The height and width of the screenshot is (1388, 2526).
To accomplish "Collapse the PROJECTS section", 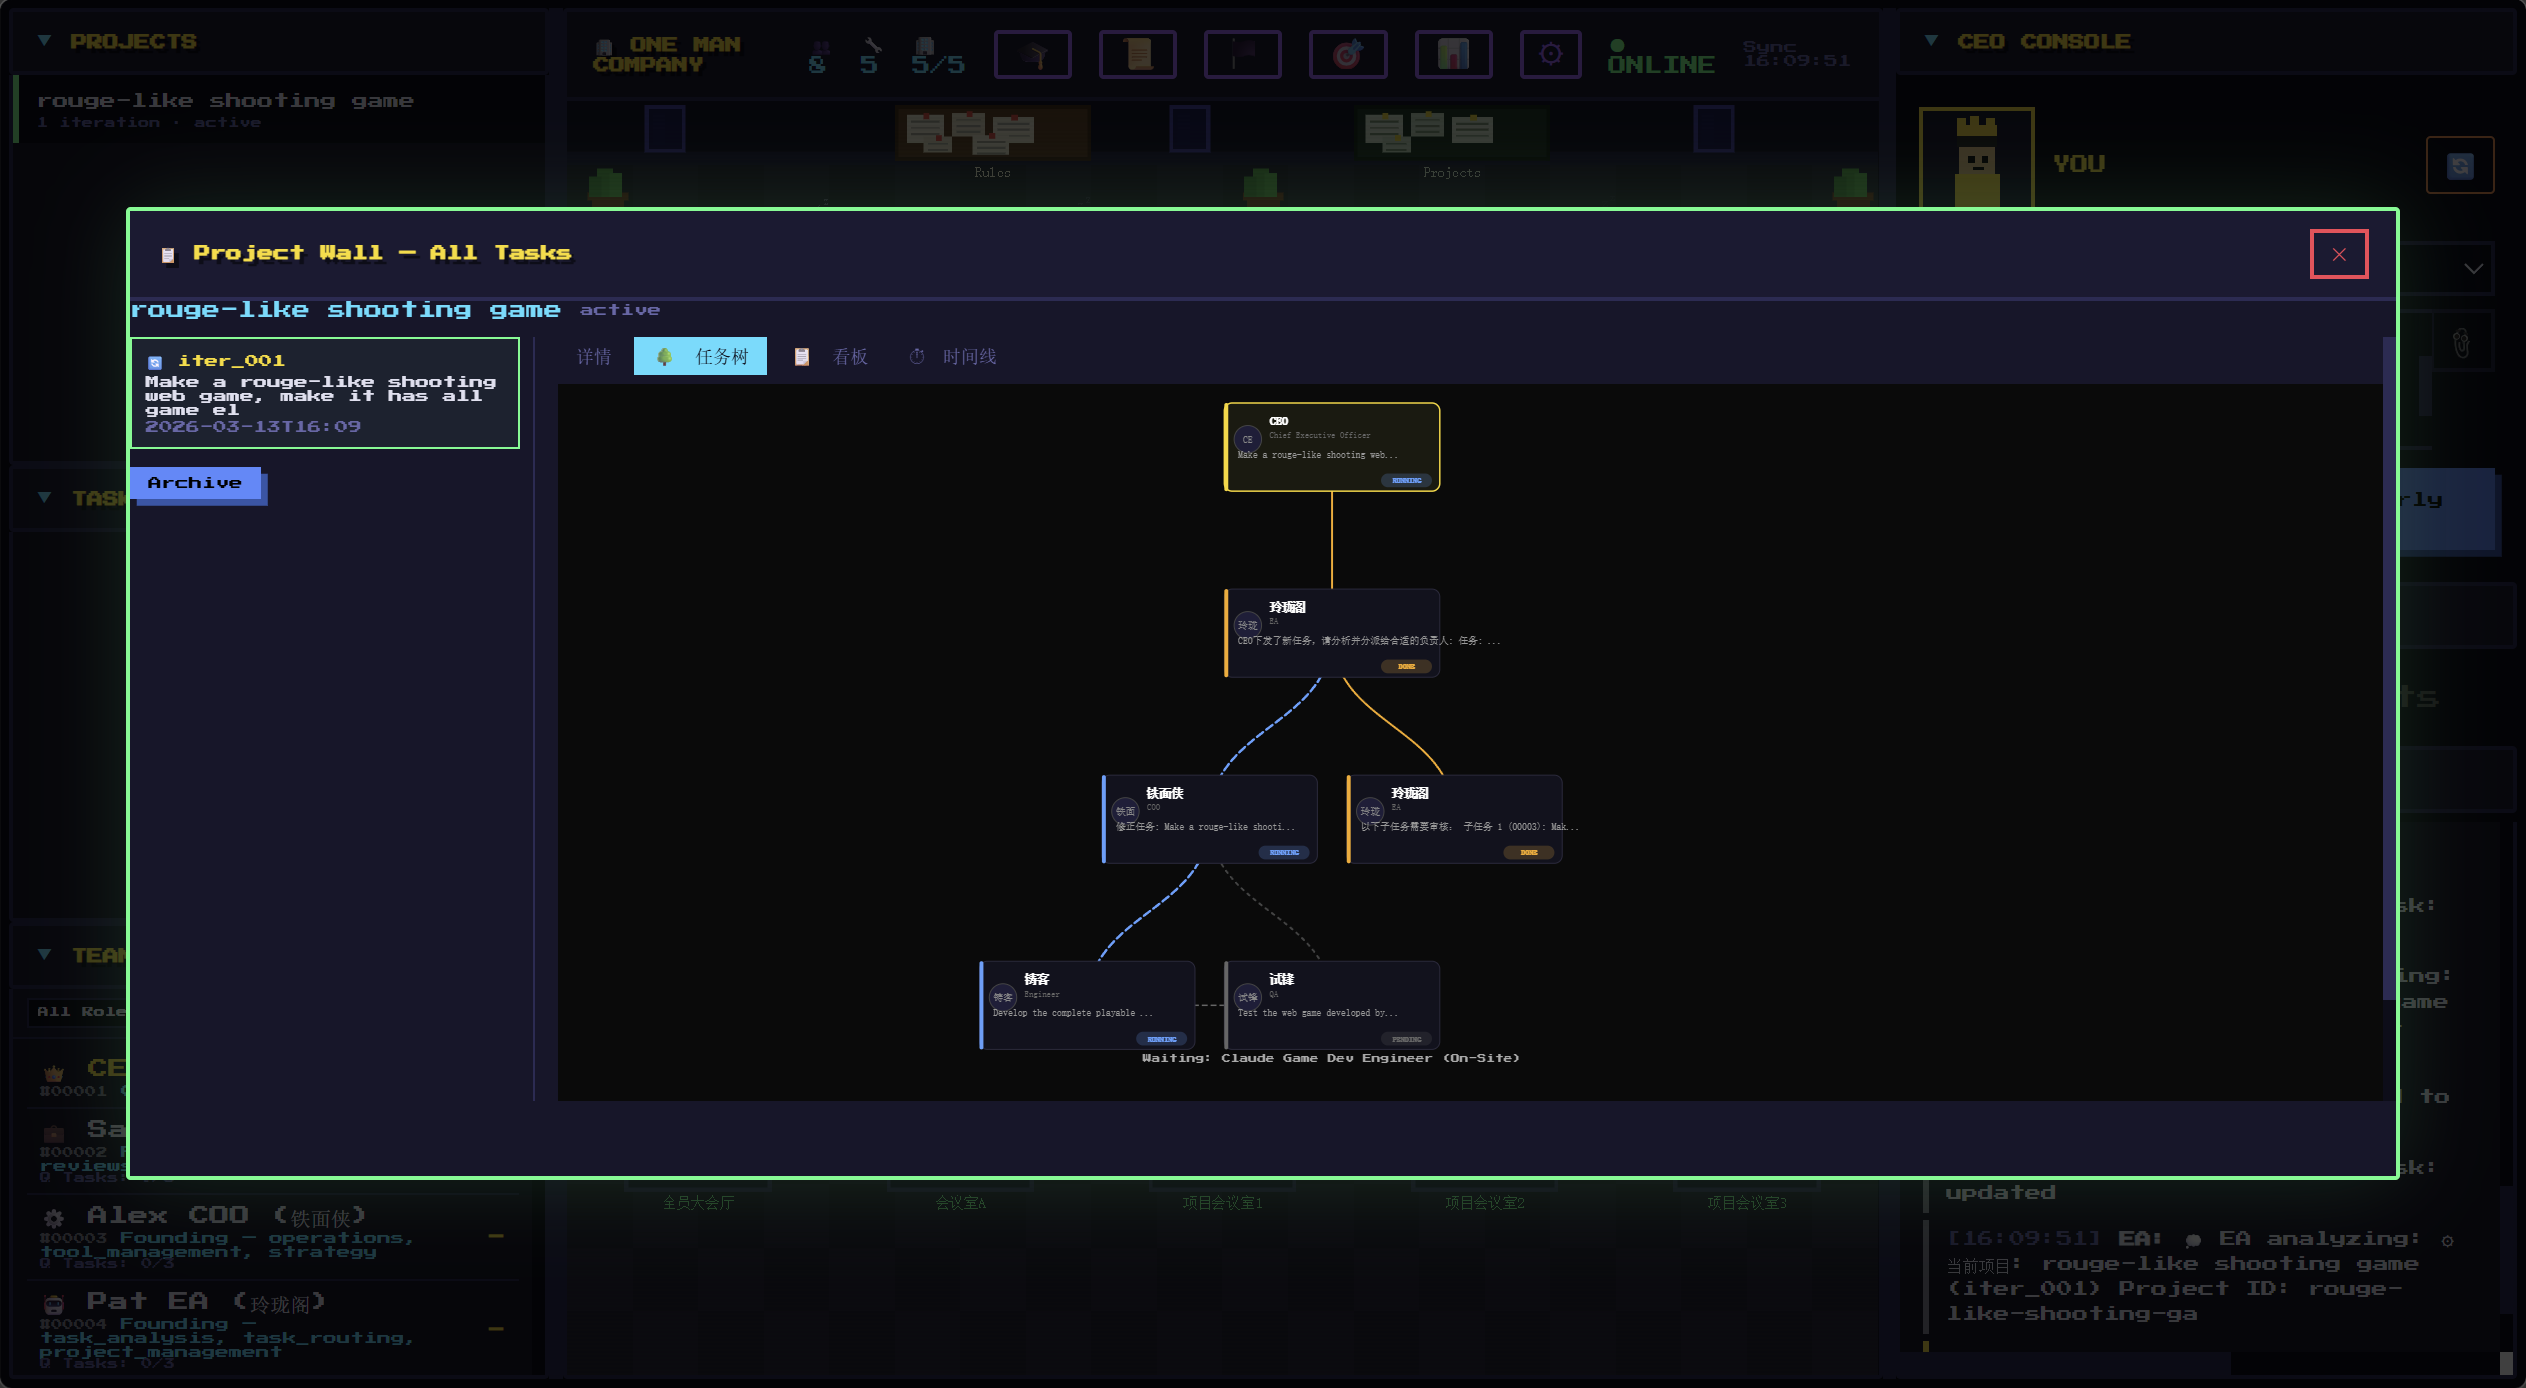I will tap(43, 39).
